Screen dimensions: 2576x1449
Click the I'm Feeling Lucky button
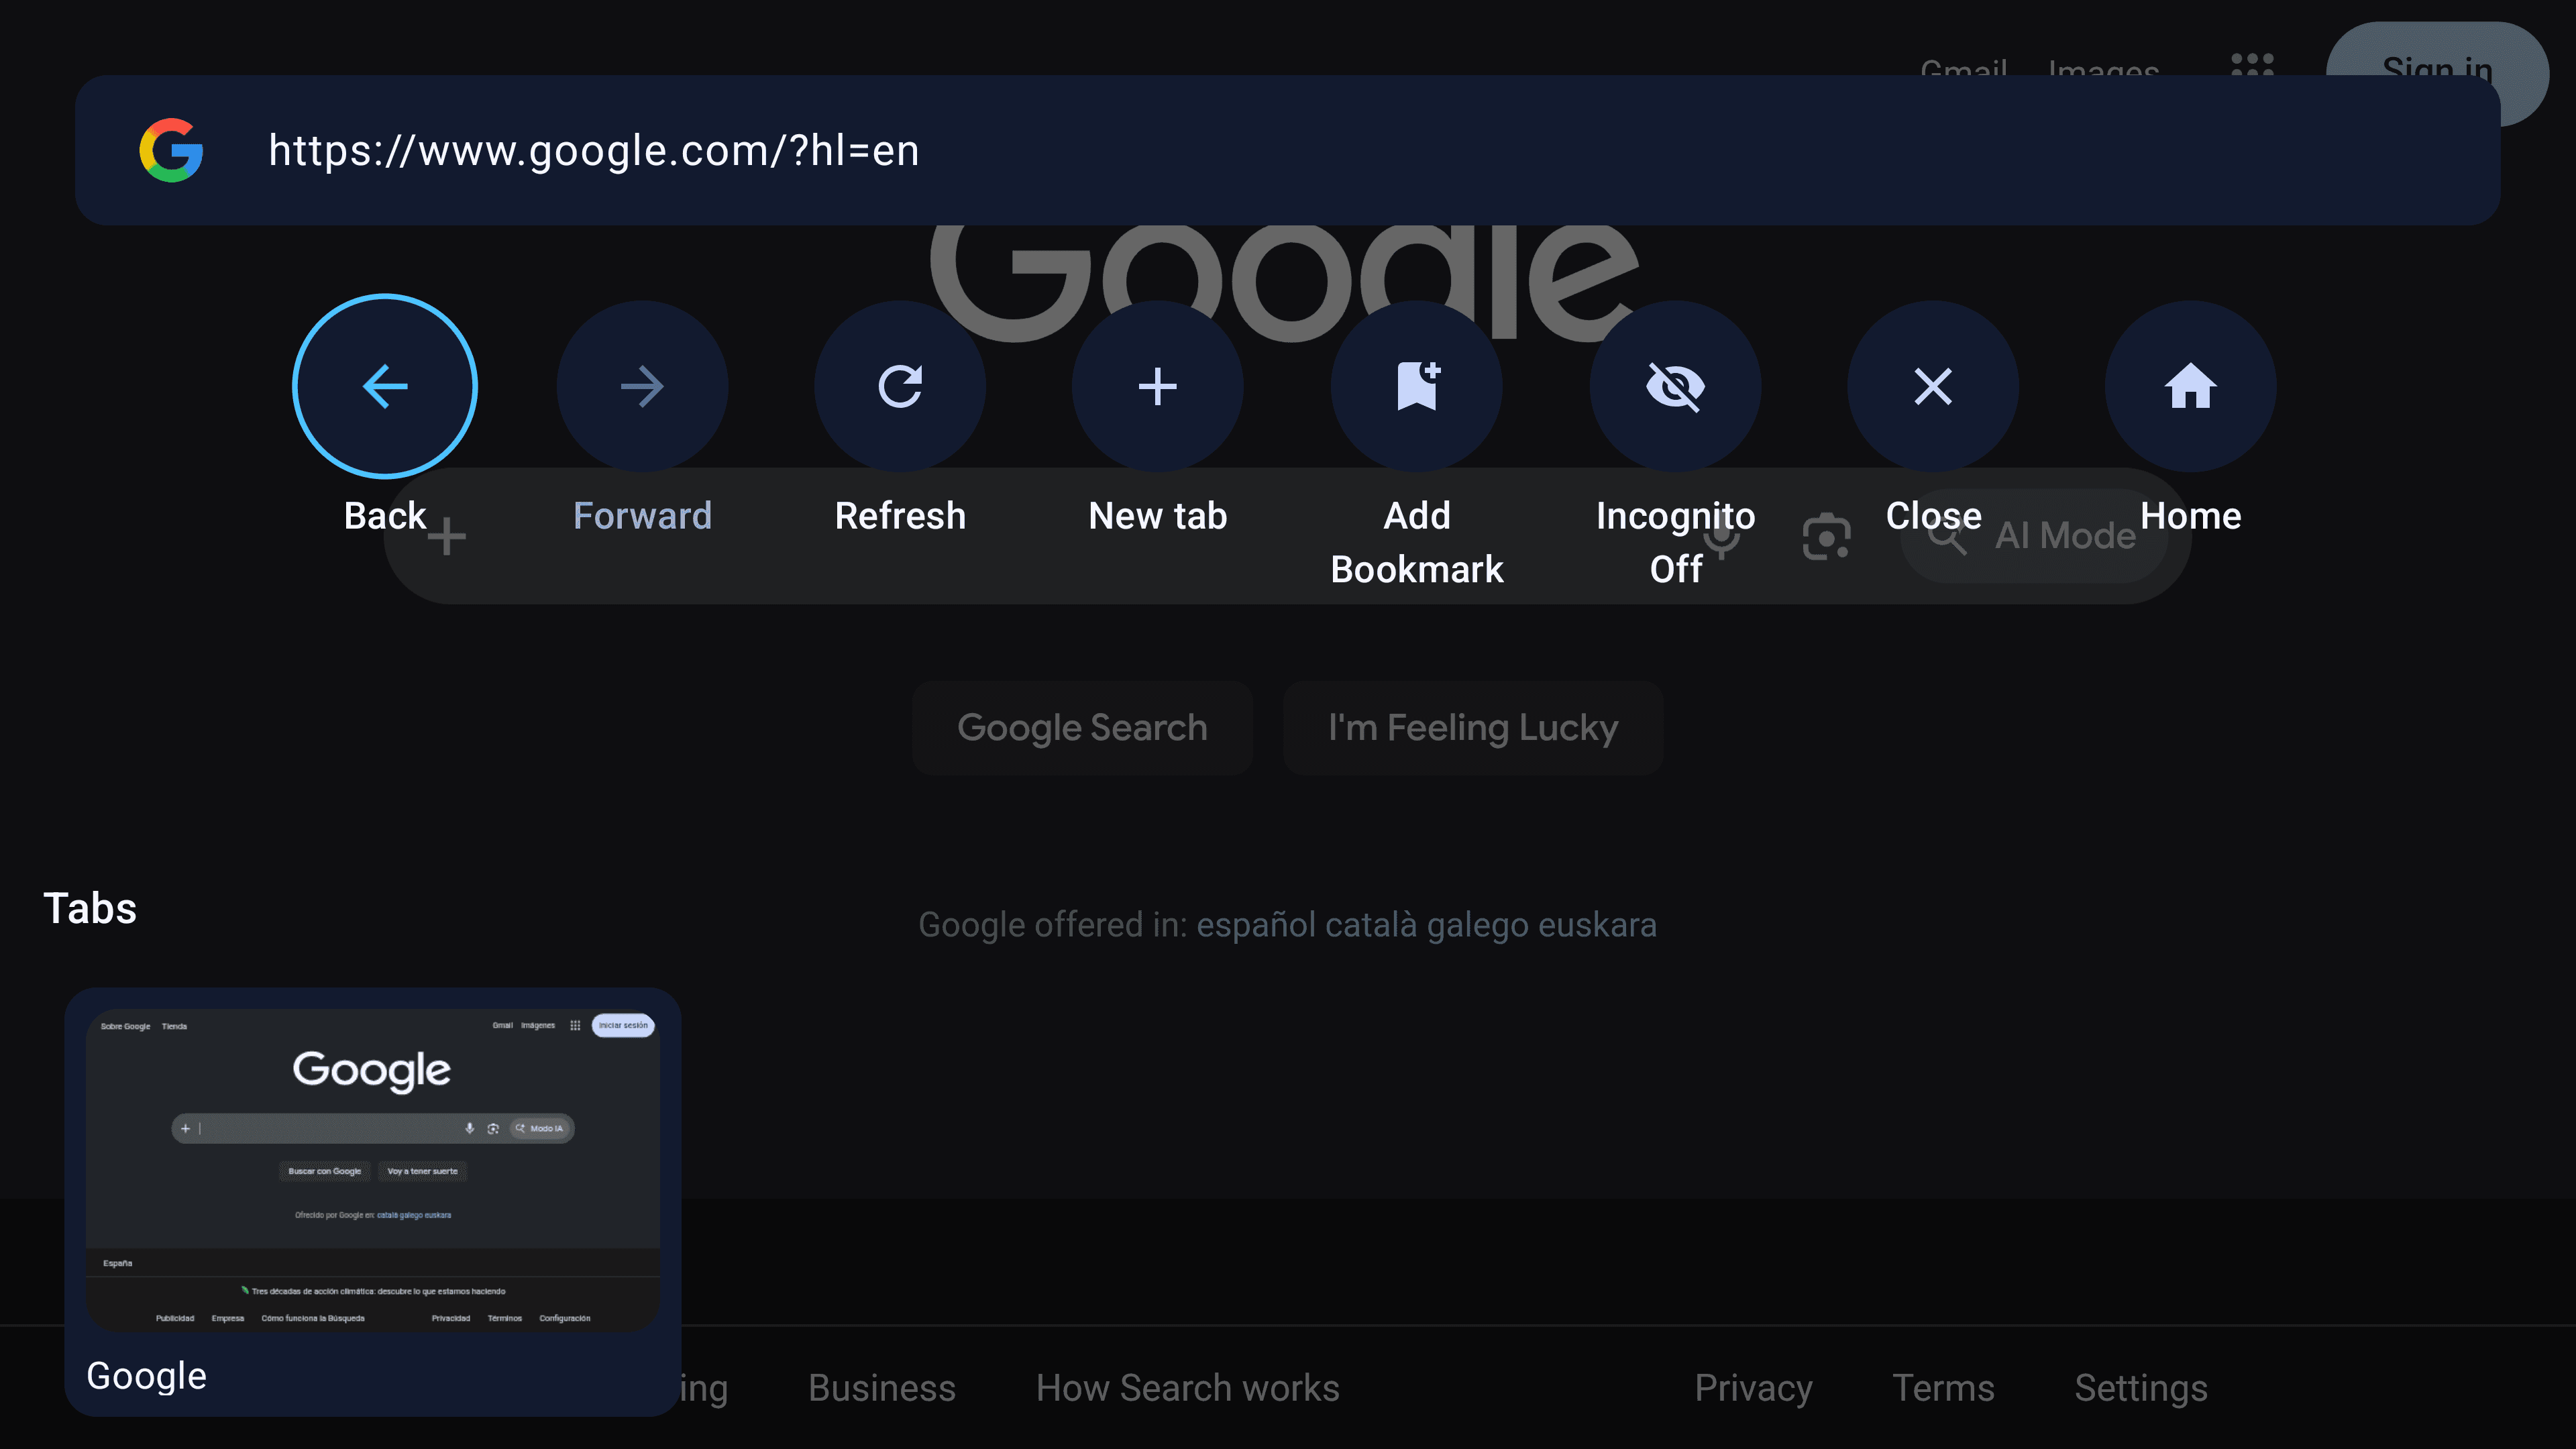1473,728
